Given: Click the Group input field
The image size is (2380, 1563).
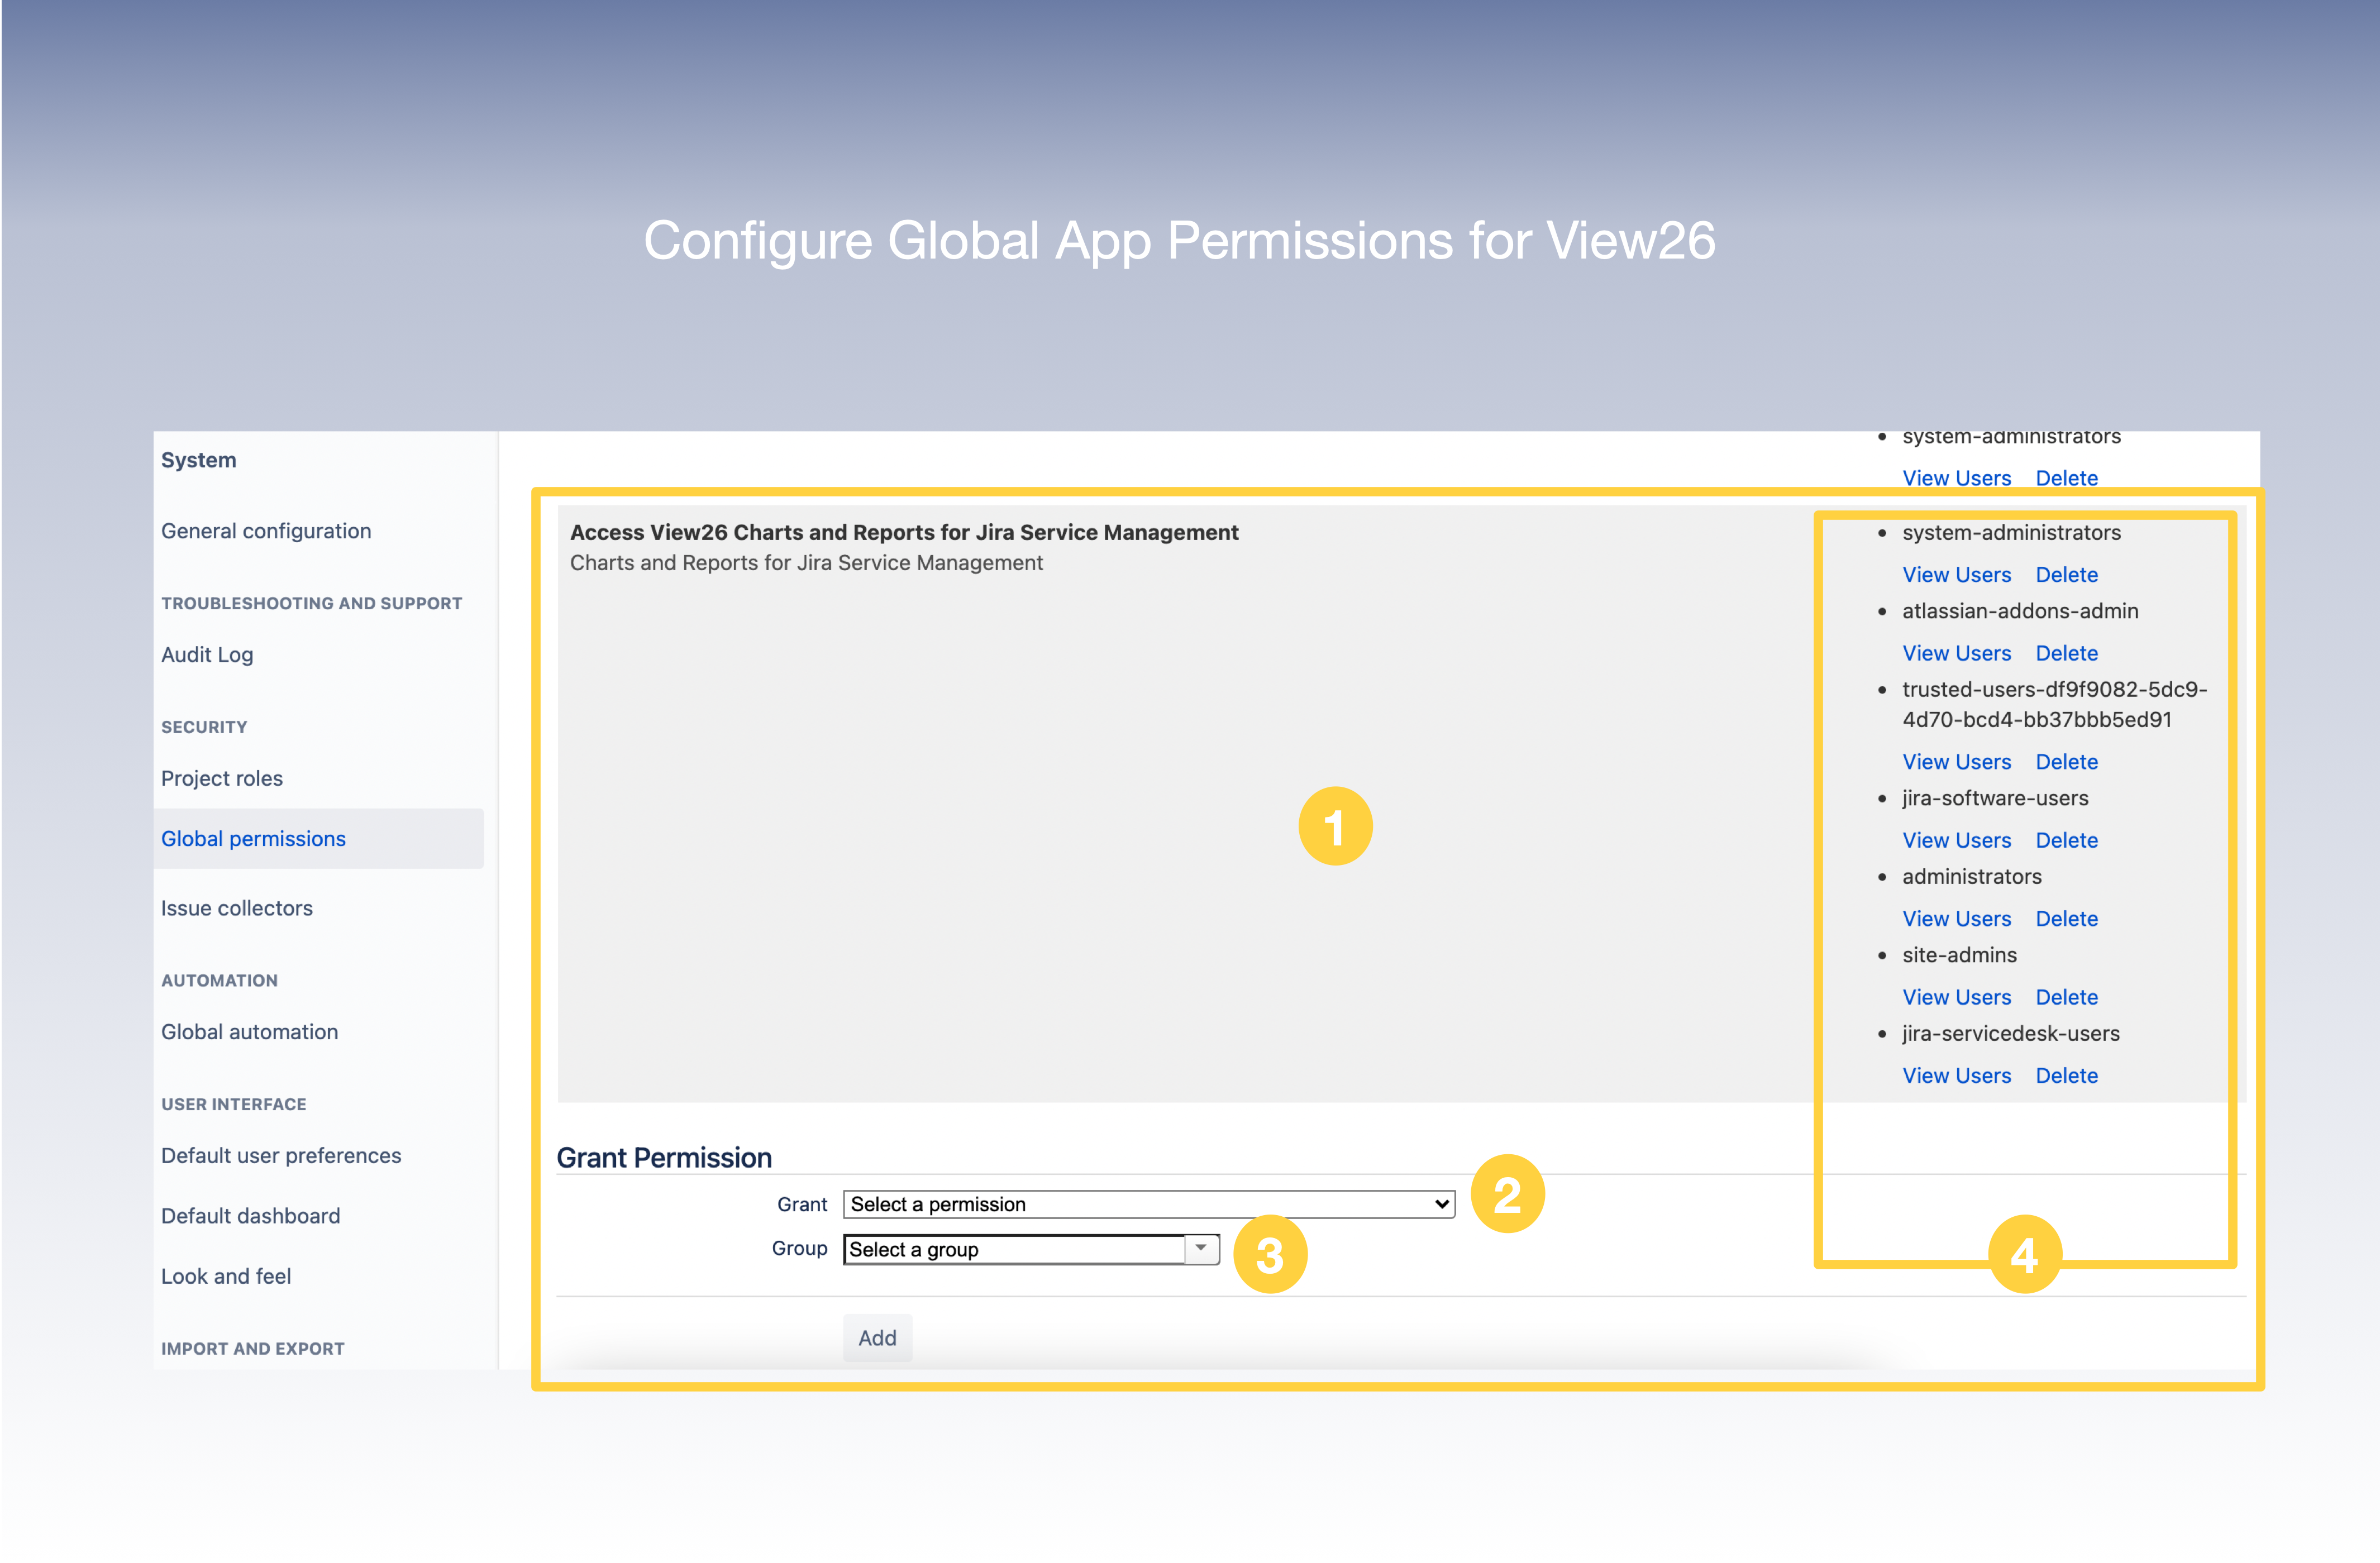Looking at the screenshot, I should (x=1010, y=1249).
